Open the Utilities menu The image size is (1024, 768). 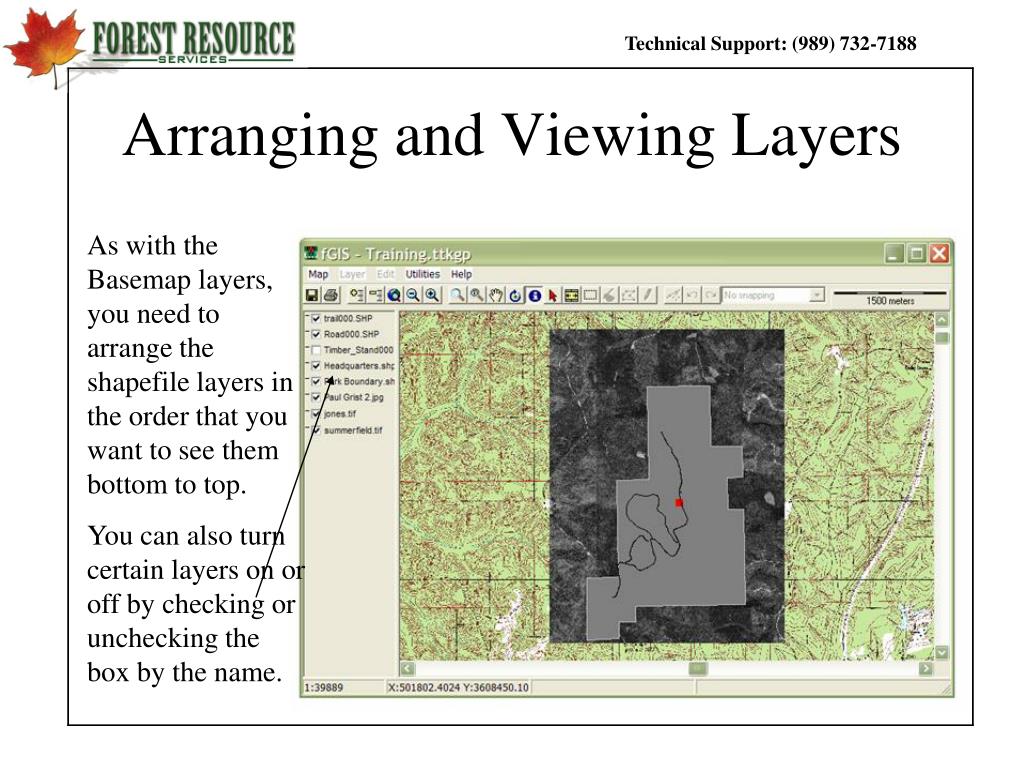(x=423, y=274)
